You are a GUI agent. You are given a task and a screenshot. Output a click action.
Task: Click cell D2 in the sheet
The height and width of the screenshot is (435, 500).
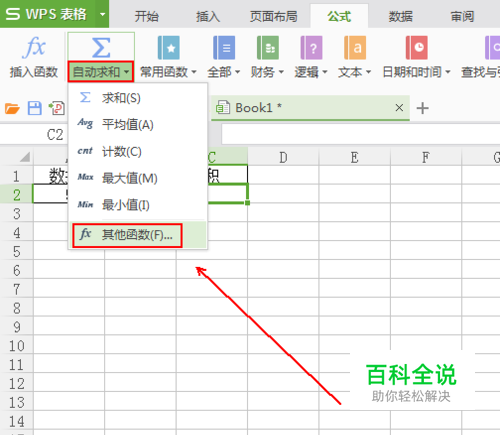click(283, 194)
